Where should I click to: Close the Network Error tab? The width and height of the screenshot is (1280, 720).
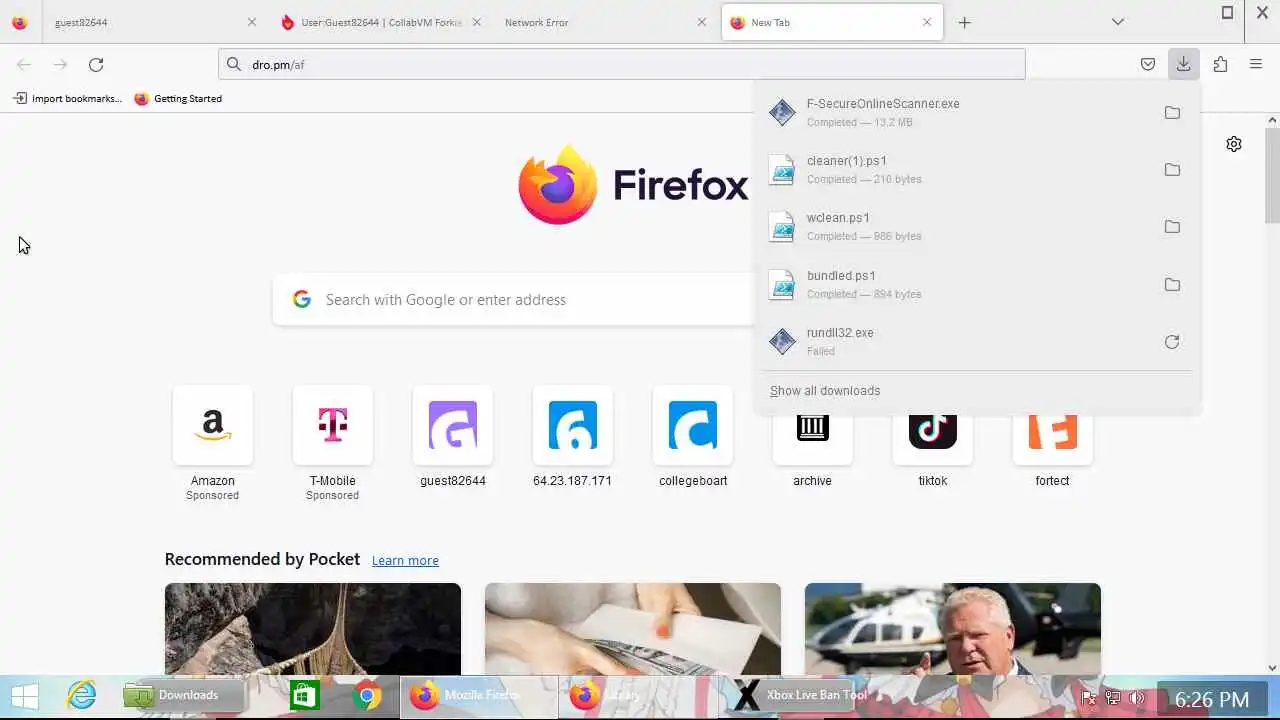tap(701, 22)
